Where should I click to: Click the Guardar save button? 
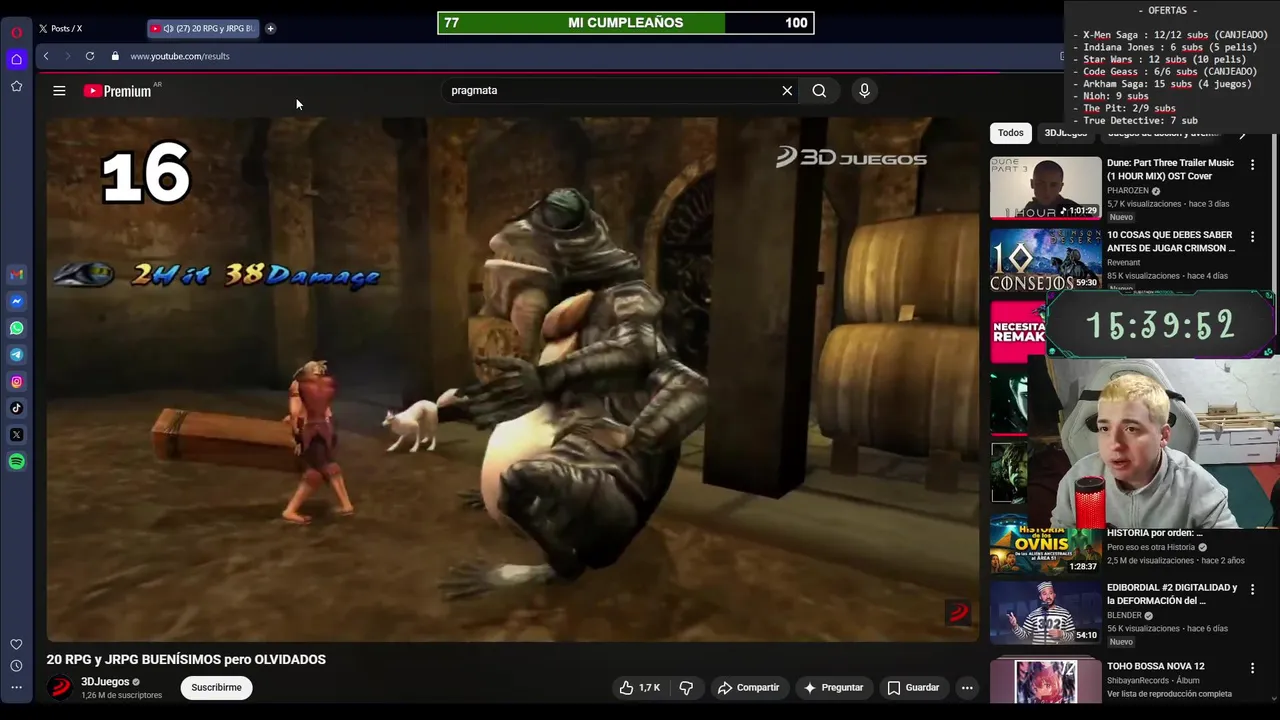[913, 687]
